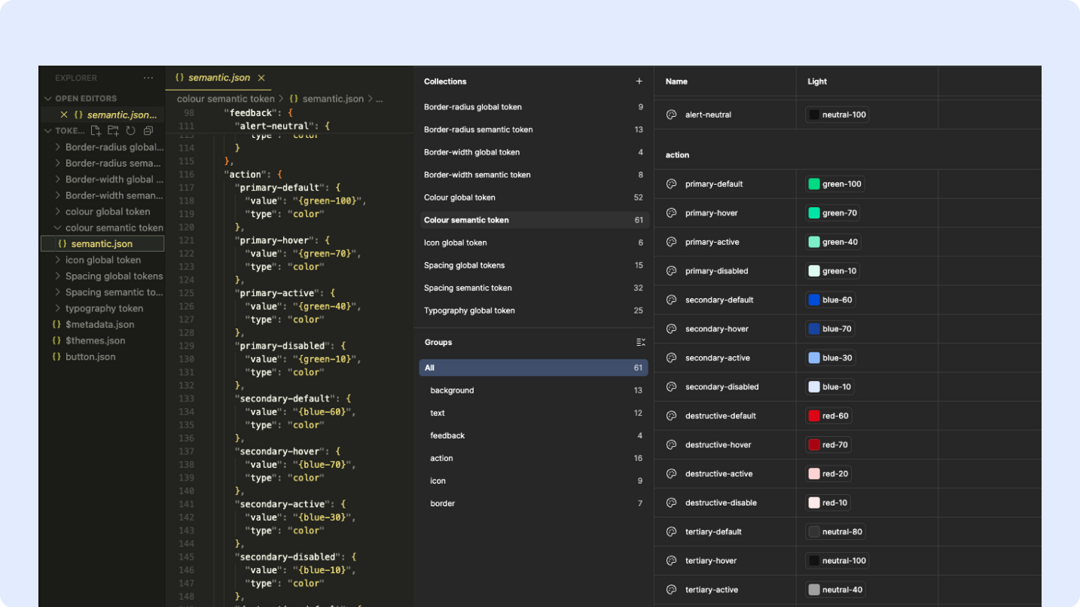Click the green-100 colour swatch

point(814,184)
